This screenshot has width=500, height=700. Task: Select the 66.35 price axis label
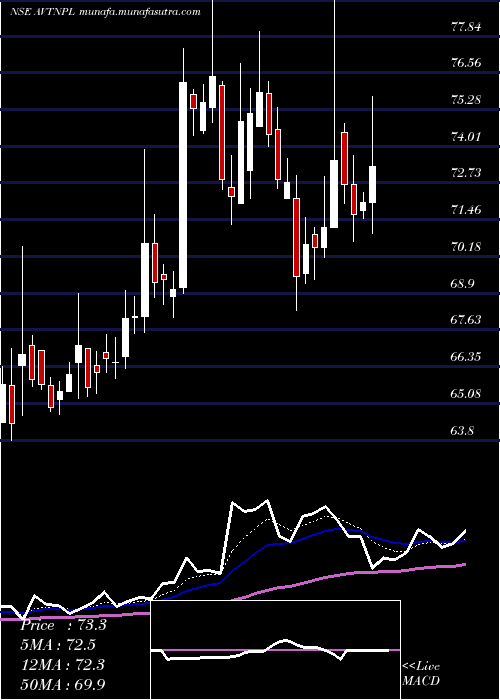tap(466, 357)
